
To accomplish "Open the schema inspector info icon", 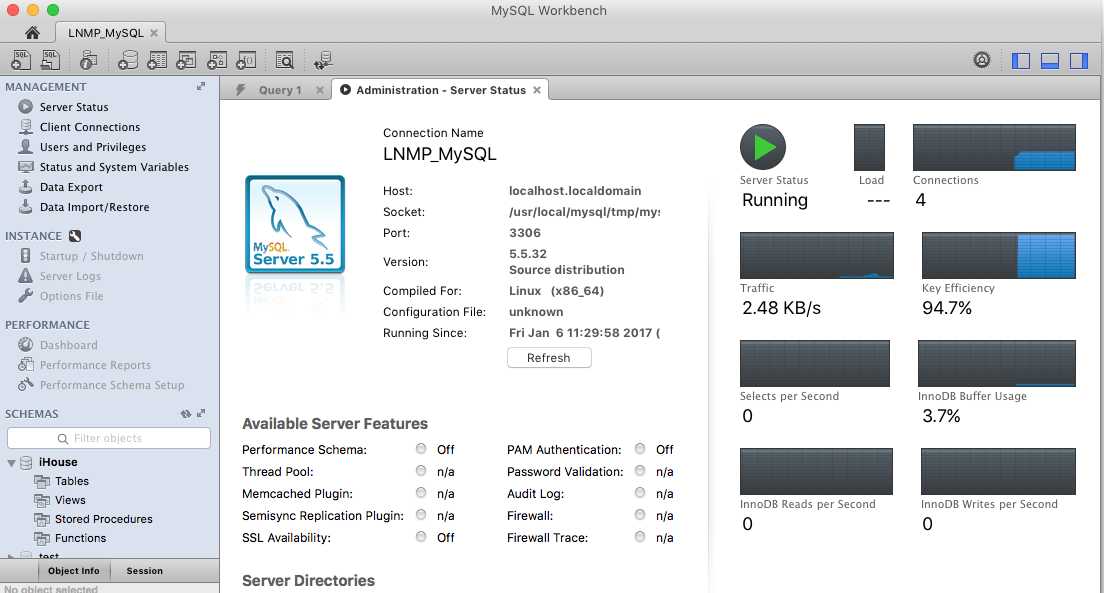I will (x=88, y=61).
